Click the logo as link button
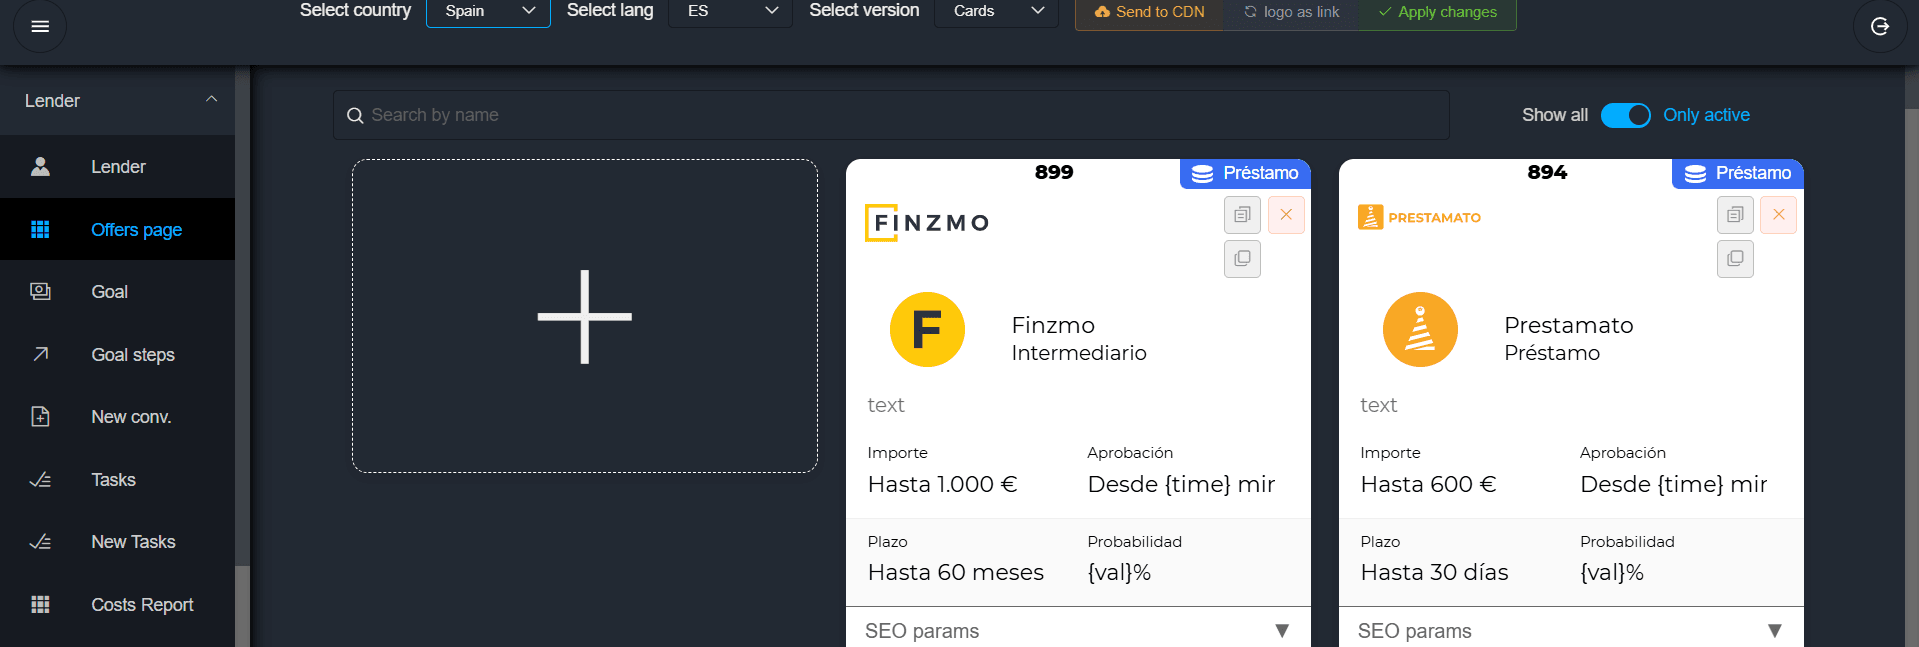 point(1291,13)
